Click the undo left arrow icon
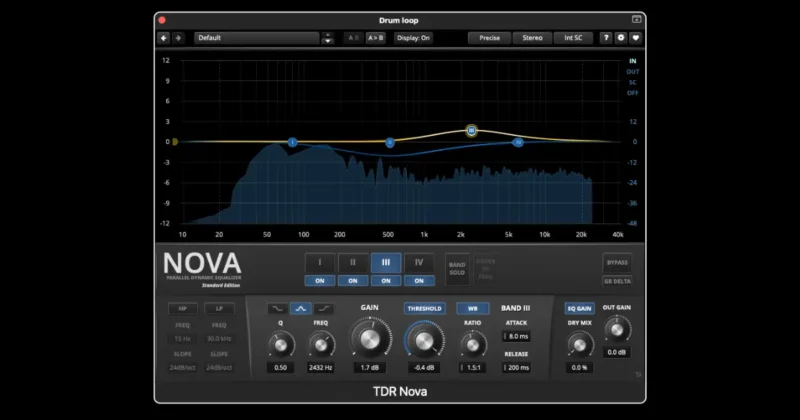Image resolution: width=800 pixels, height=420 pixels. pos(164,38)
